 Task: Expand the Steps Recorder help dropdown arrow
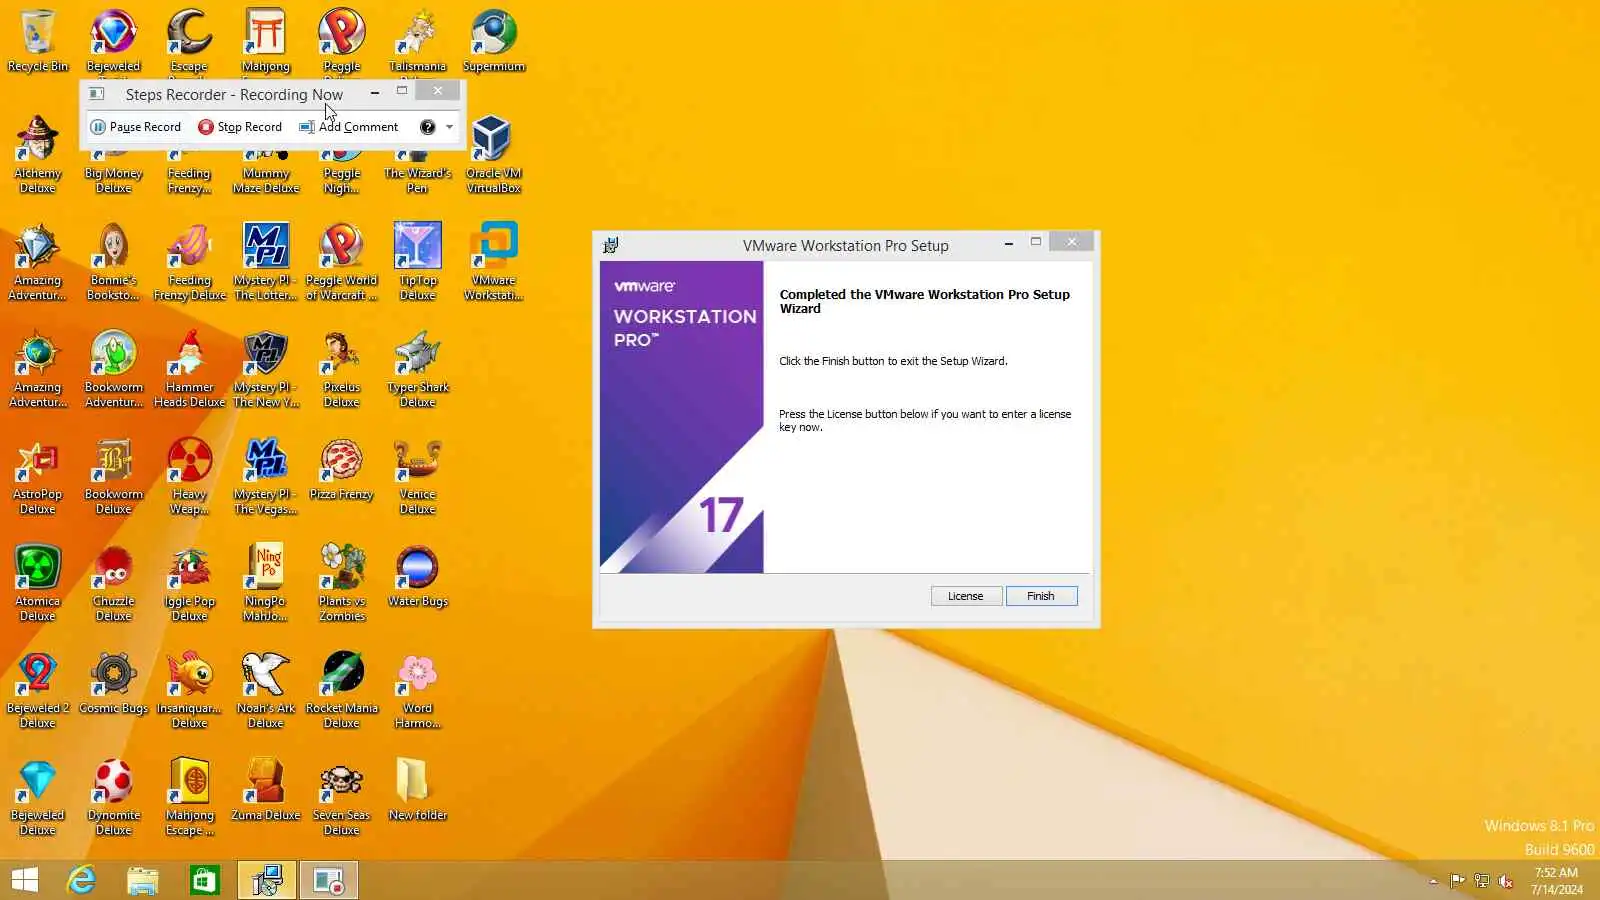pyautogui.click(x=449, y=127)
